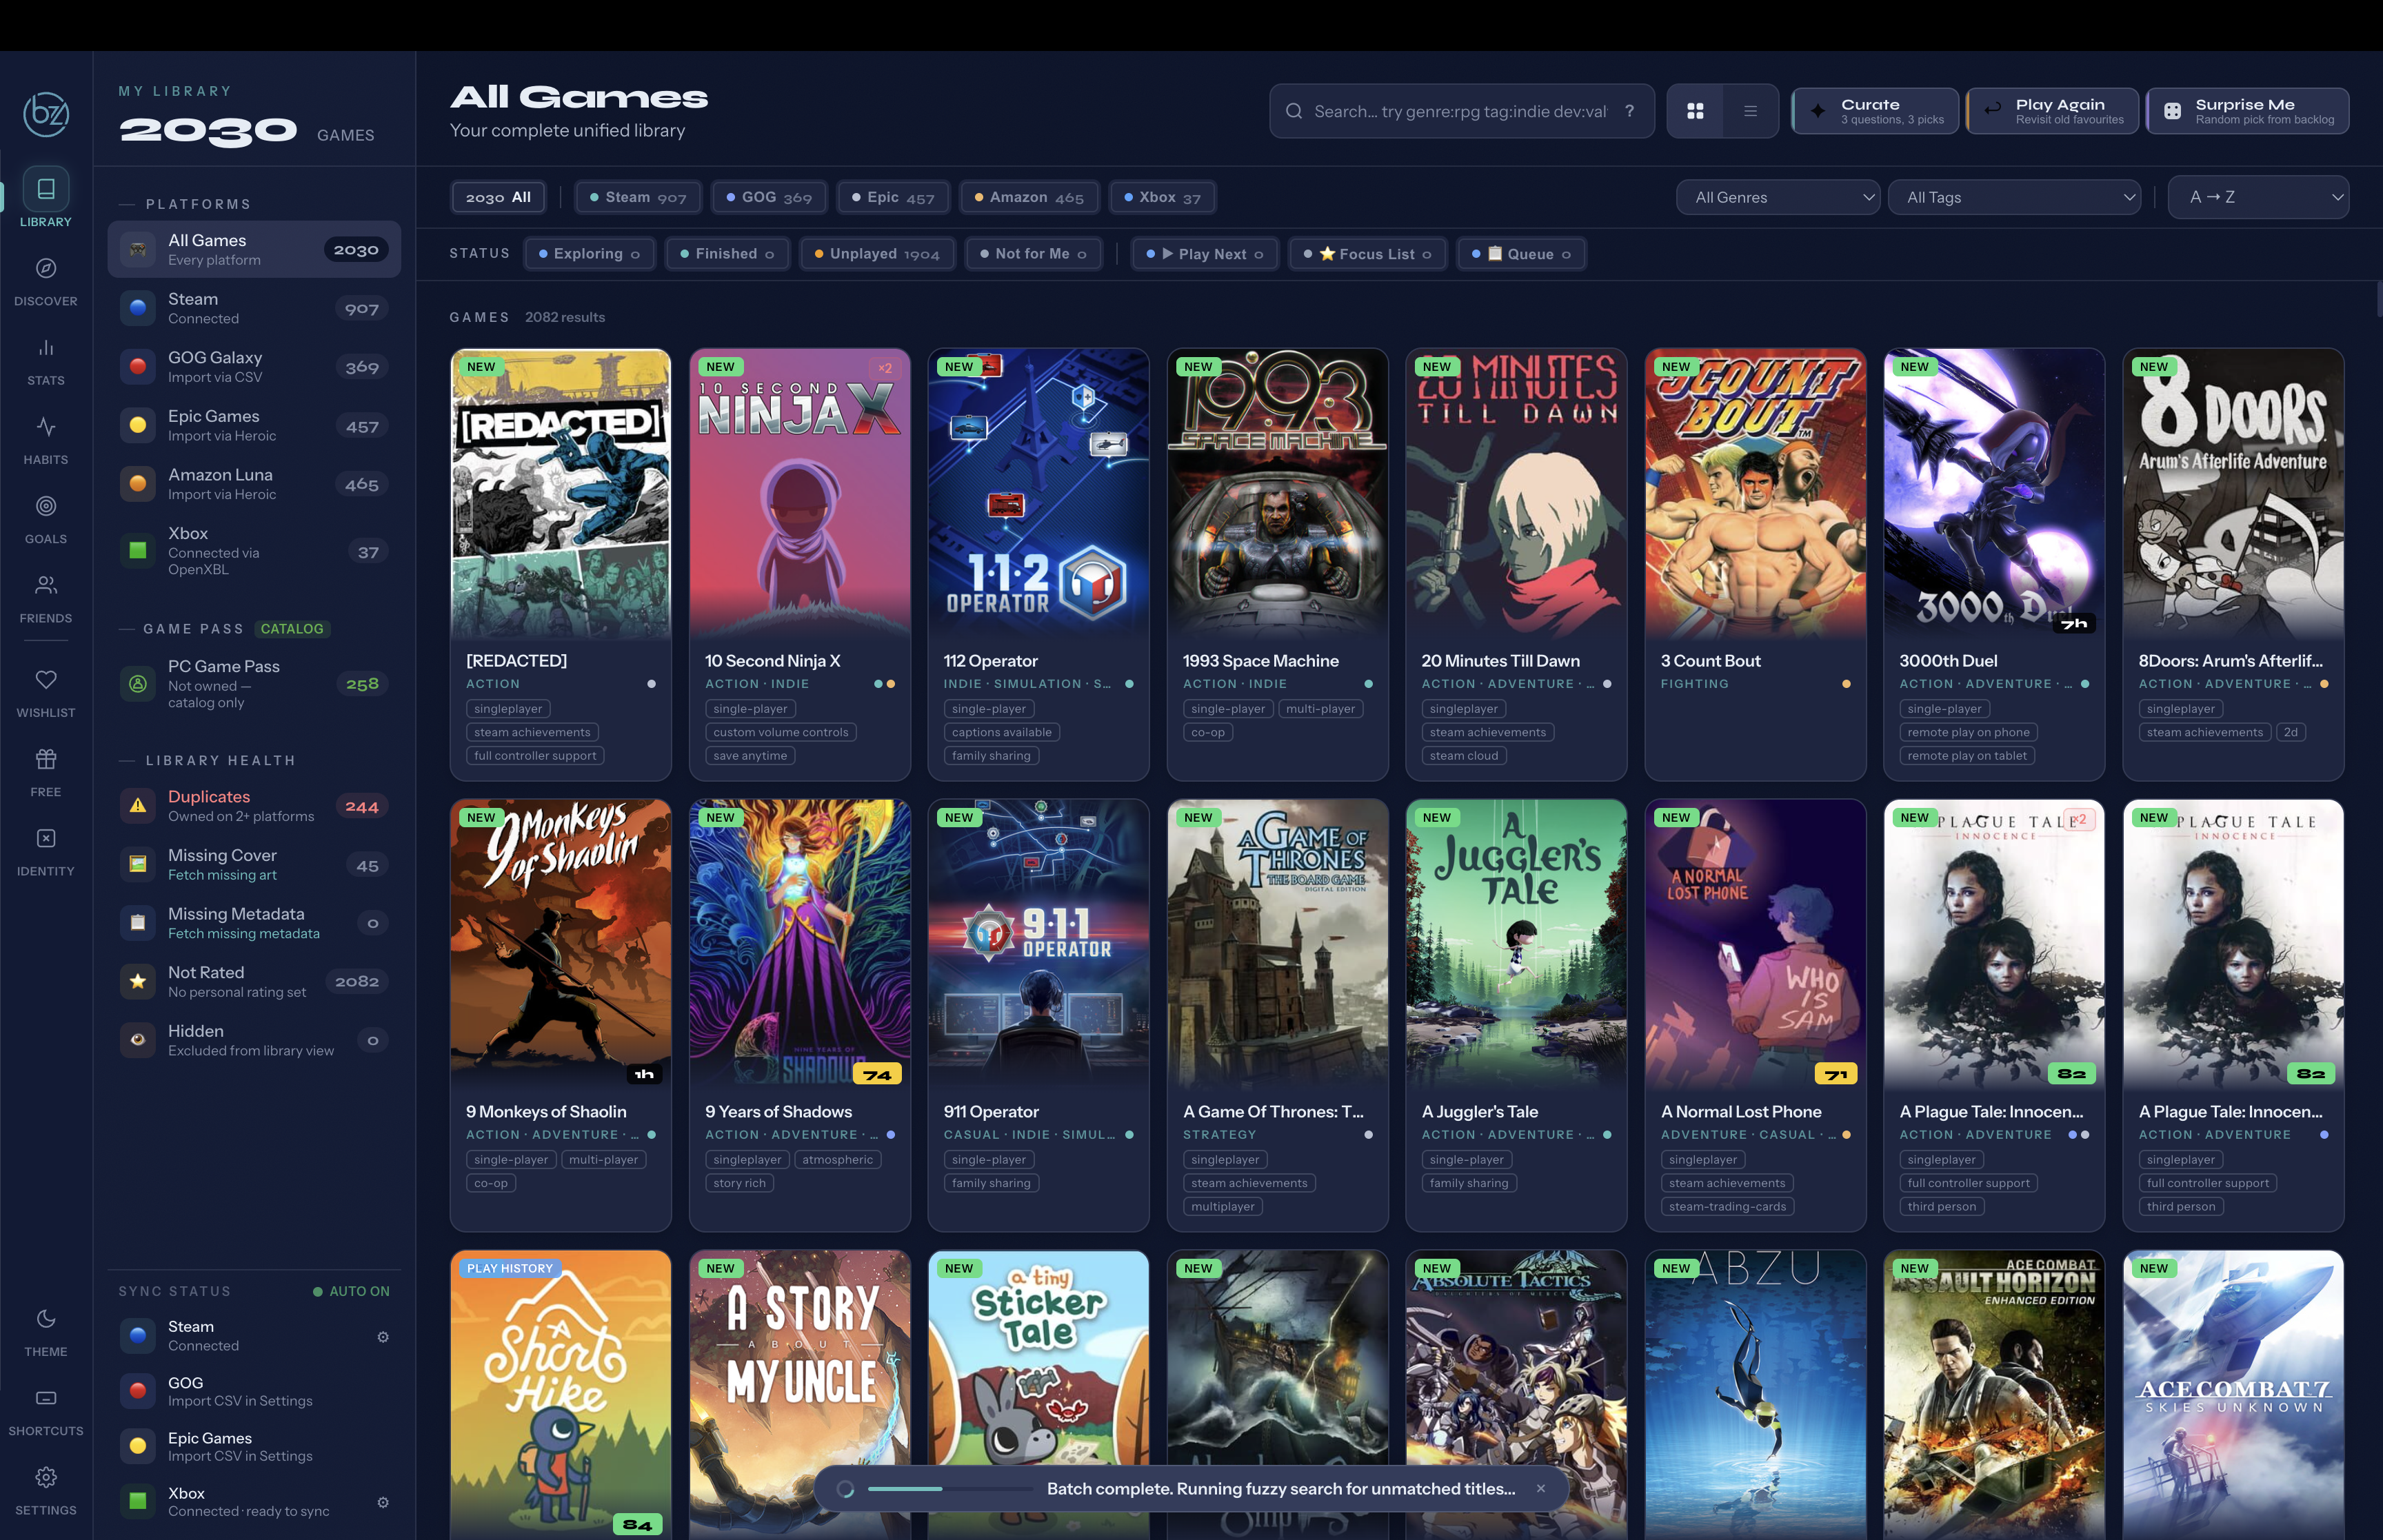Open the 10 Second Ninja X cover
The height and width of the screenshot is (1540, 2383).
[x=800, y=494]
